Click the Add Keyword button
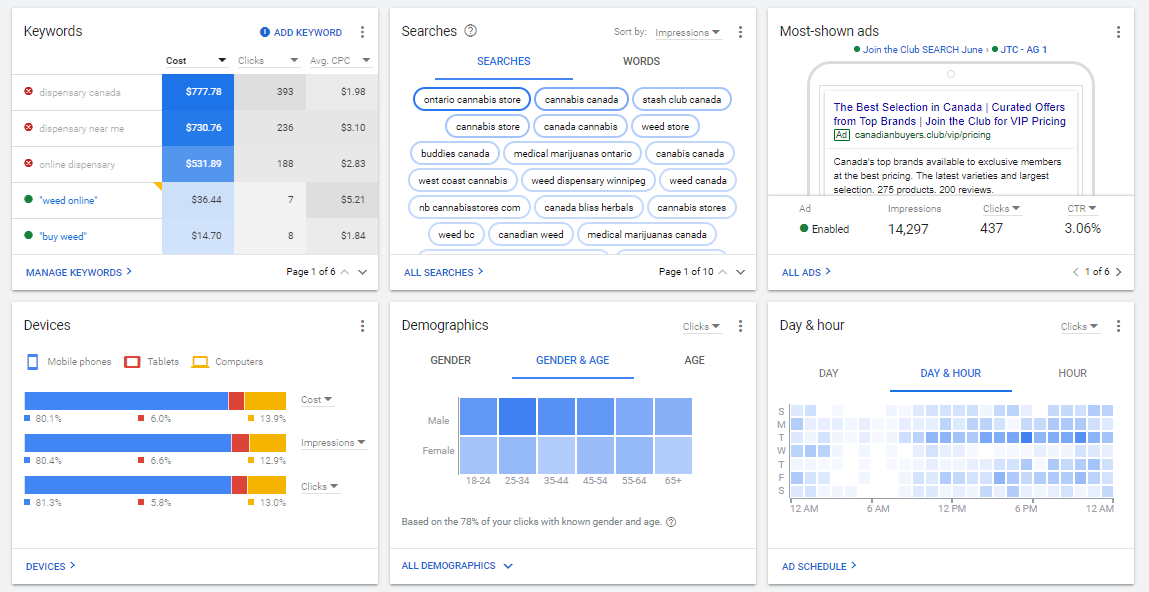 coord(300,32)
